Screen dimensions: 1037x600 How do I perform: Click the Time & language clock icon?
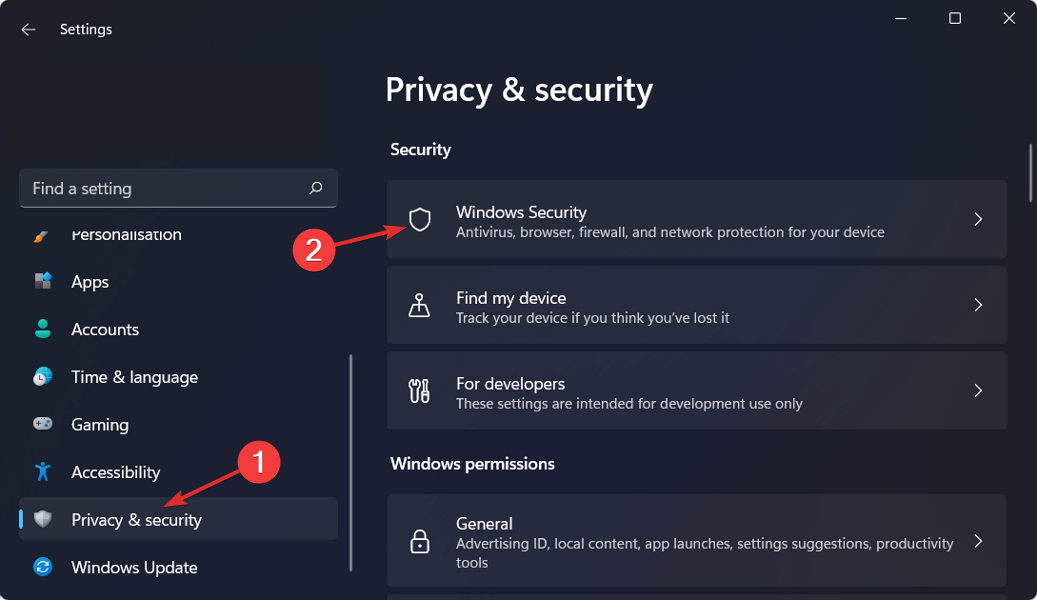pyautogui.click(x=43, y=376)
